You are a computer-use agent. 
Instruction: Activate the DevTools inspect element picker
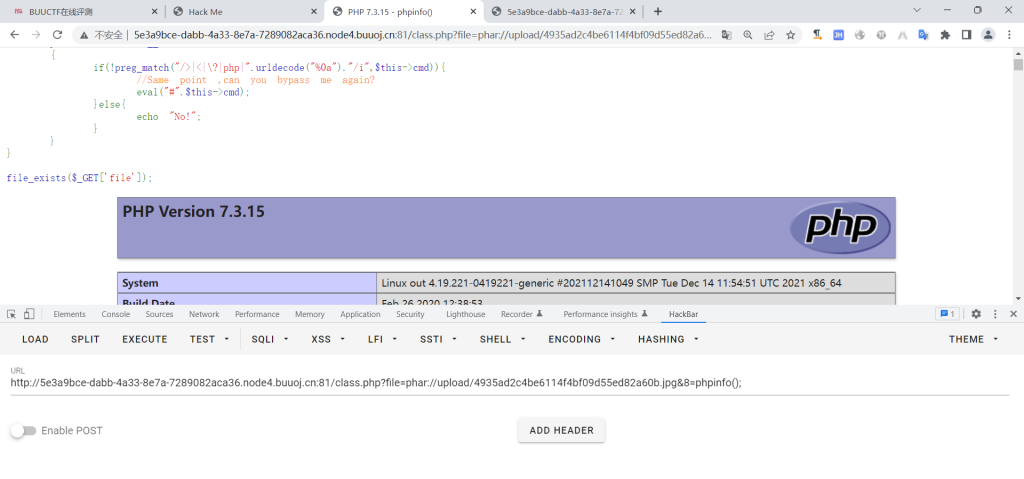pyautogui.click(x=11, y=314)
